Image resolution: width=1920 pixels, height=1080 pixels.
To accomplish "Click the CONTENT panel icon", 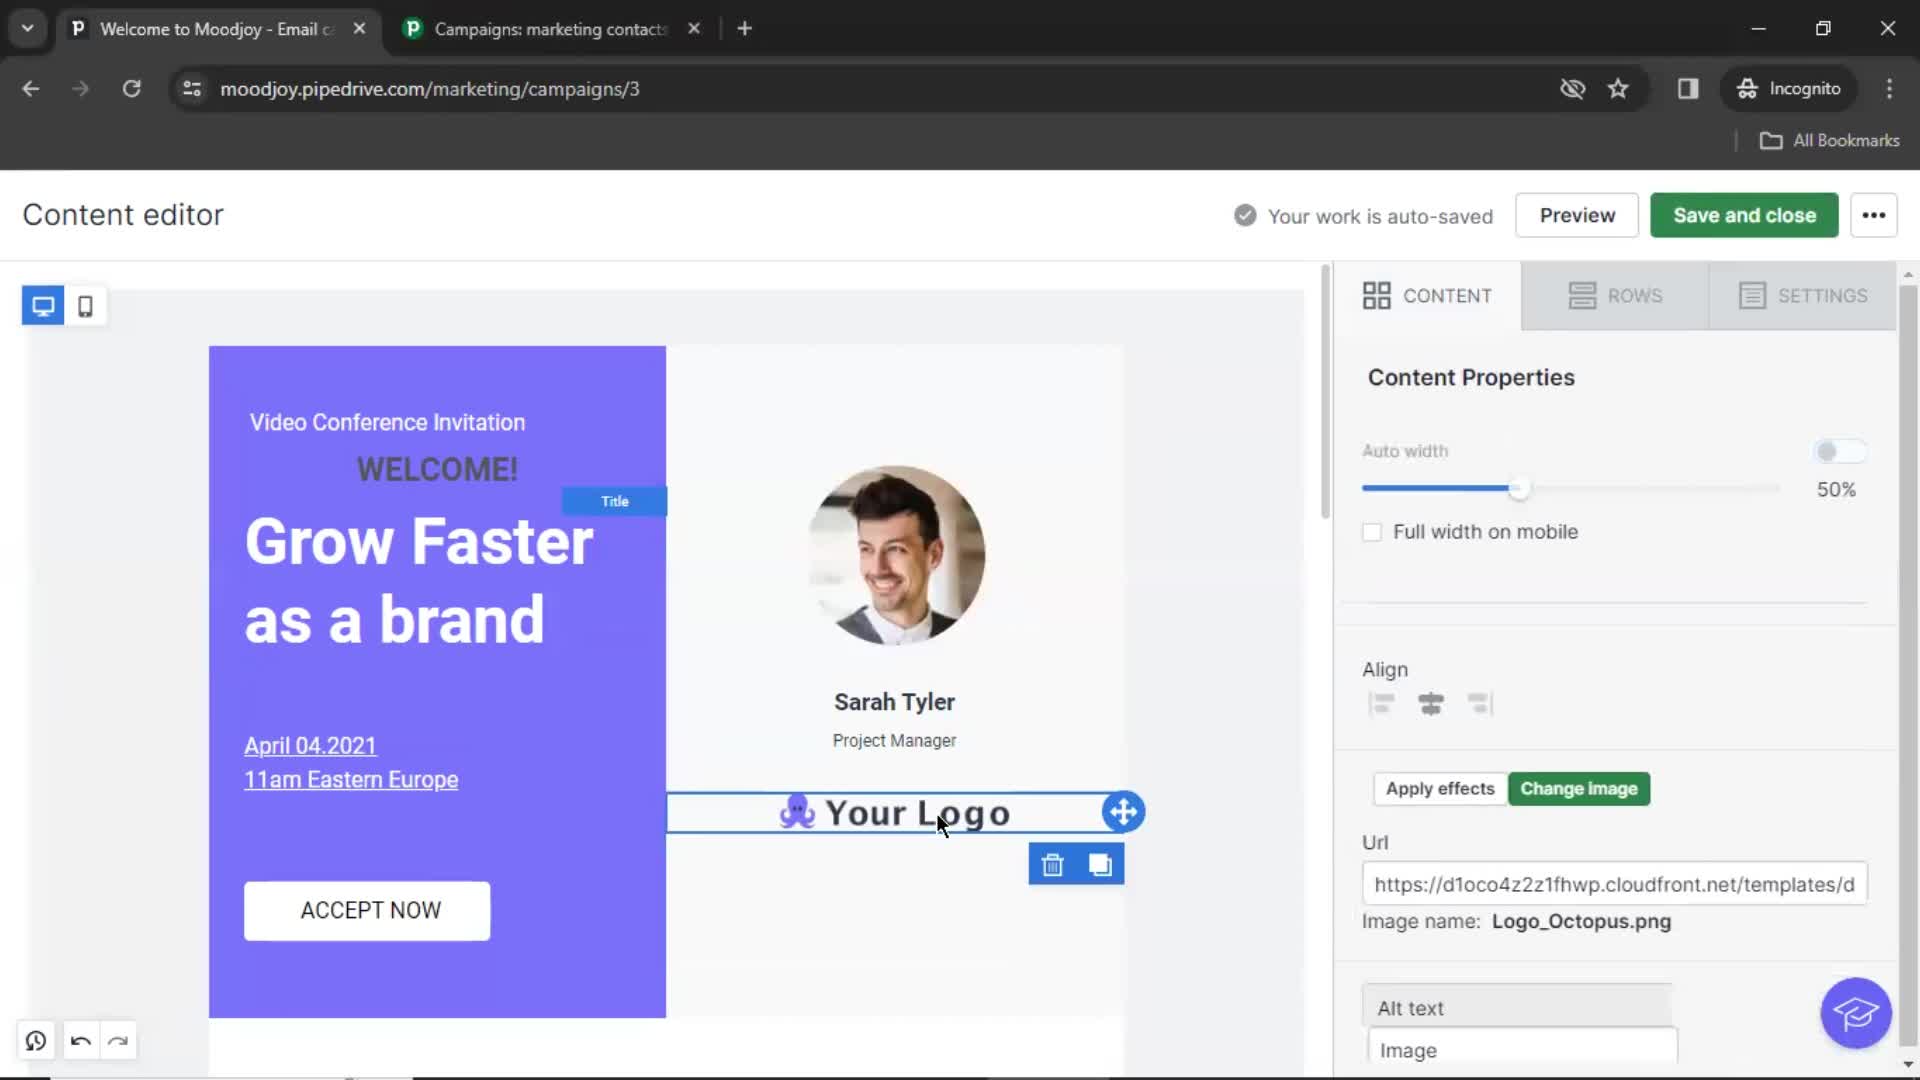I will tap(1377, 294).
